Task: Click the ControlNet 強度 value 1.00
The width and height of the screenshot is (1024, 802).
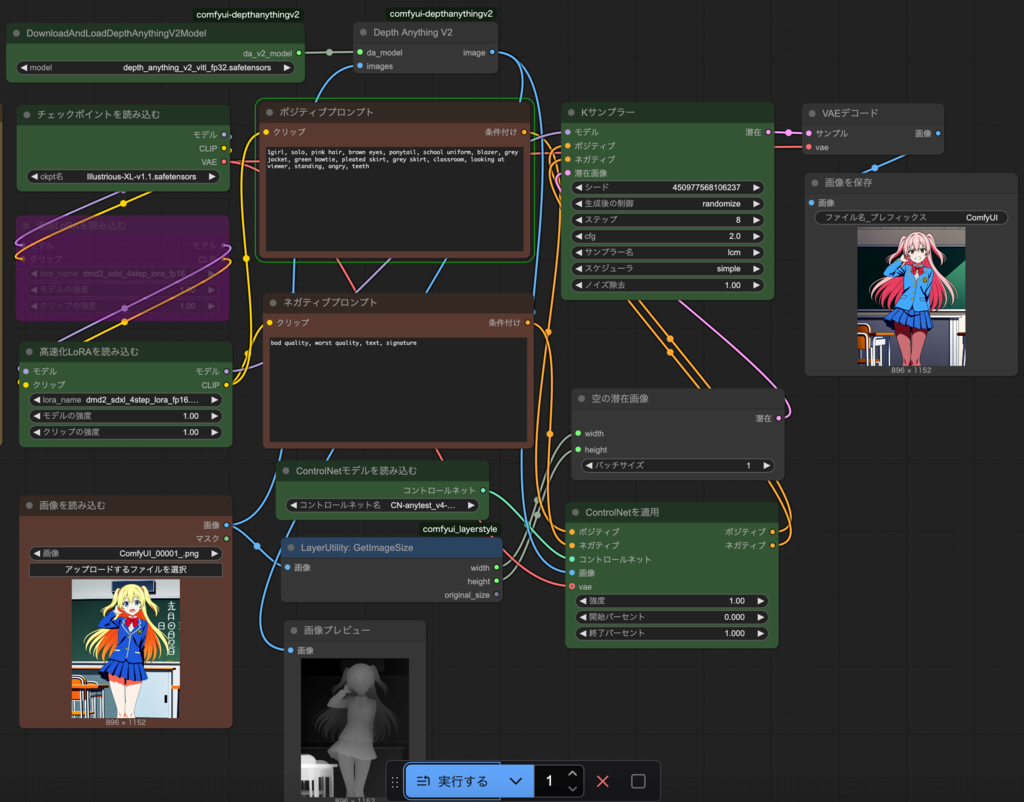Action: pos(737,601)
